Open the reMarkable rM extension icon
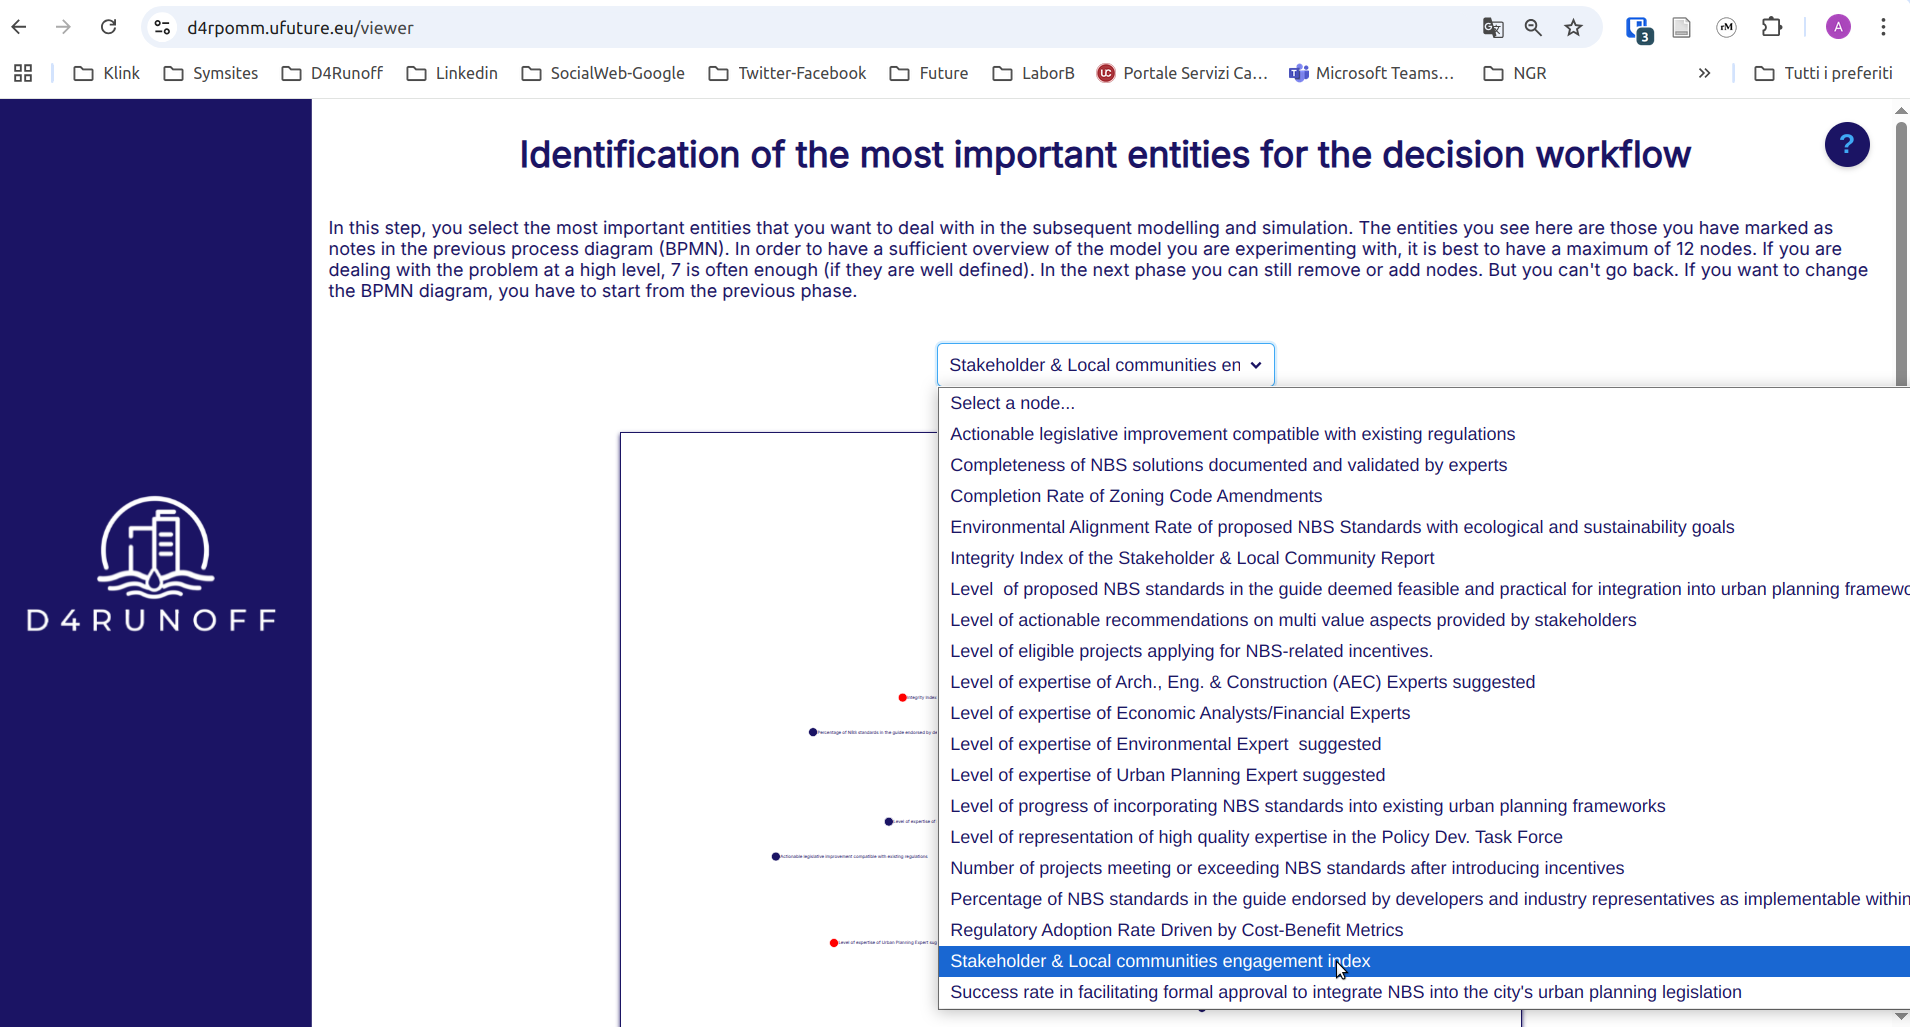Viewport: 1910px width, 1027px height. point(1727,27)
